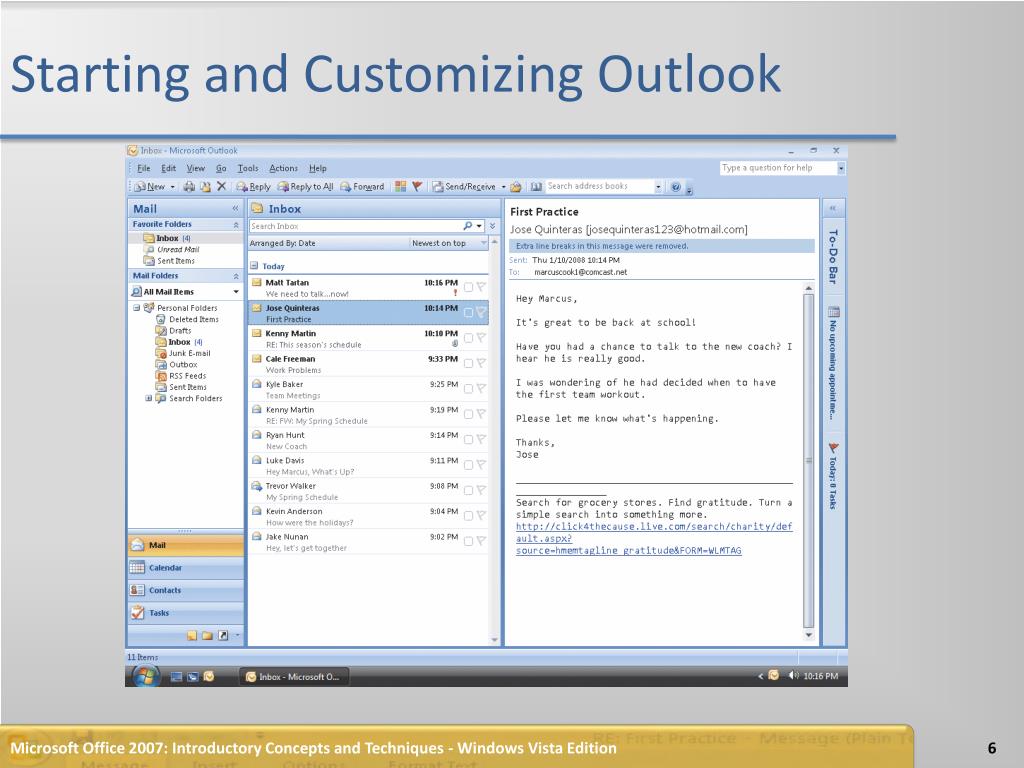Click Reply to All in the toolbar
Viewport: 1024px width, 768px height.
click(305, 187)
